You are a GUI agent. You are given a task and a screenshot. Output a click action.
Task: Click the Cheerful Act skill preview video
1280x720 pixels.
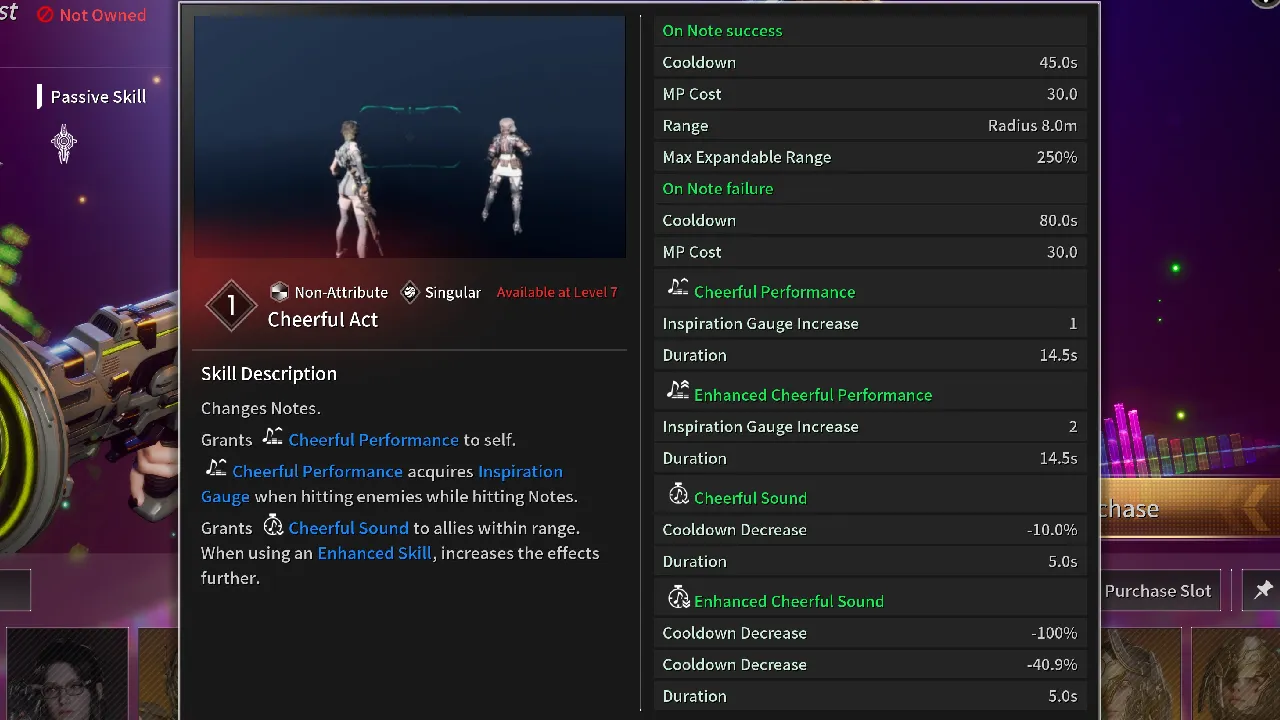[409, 137]
